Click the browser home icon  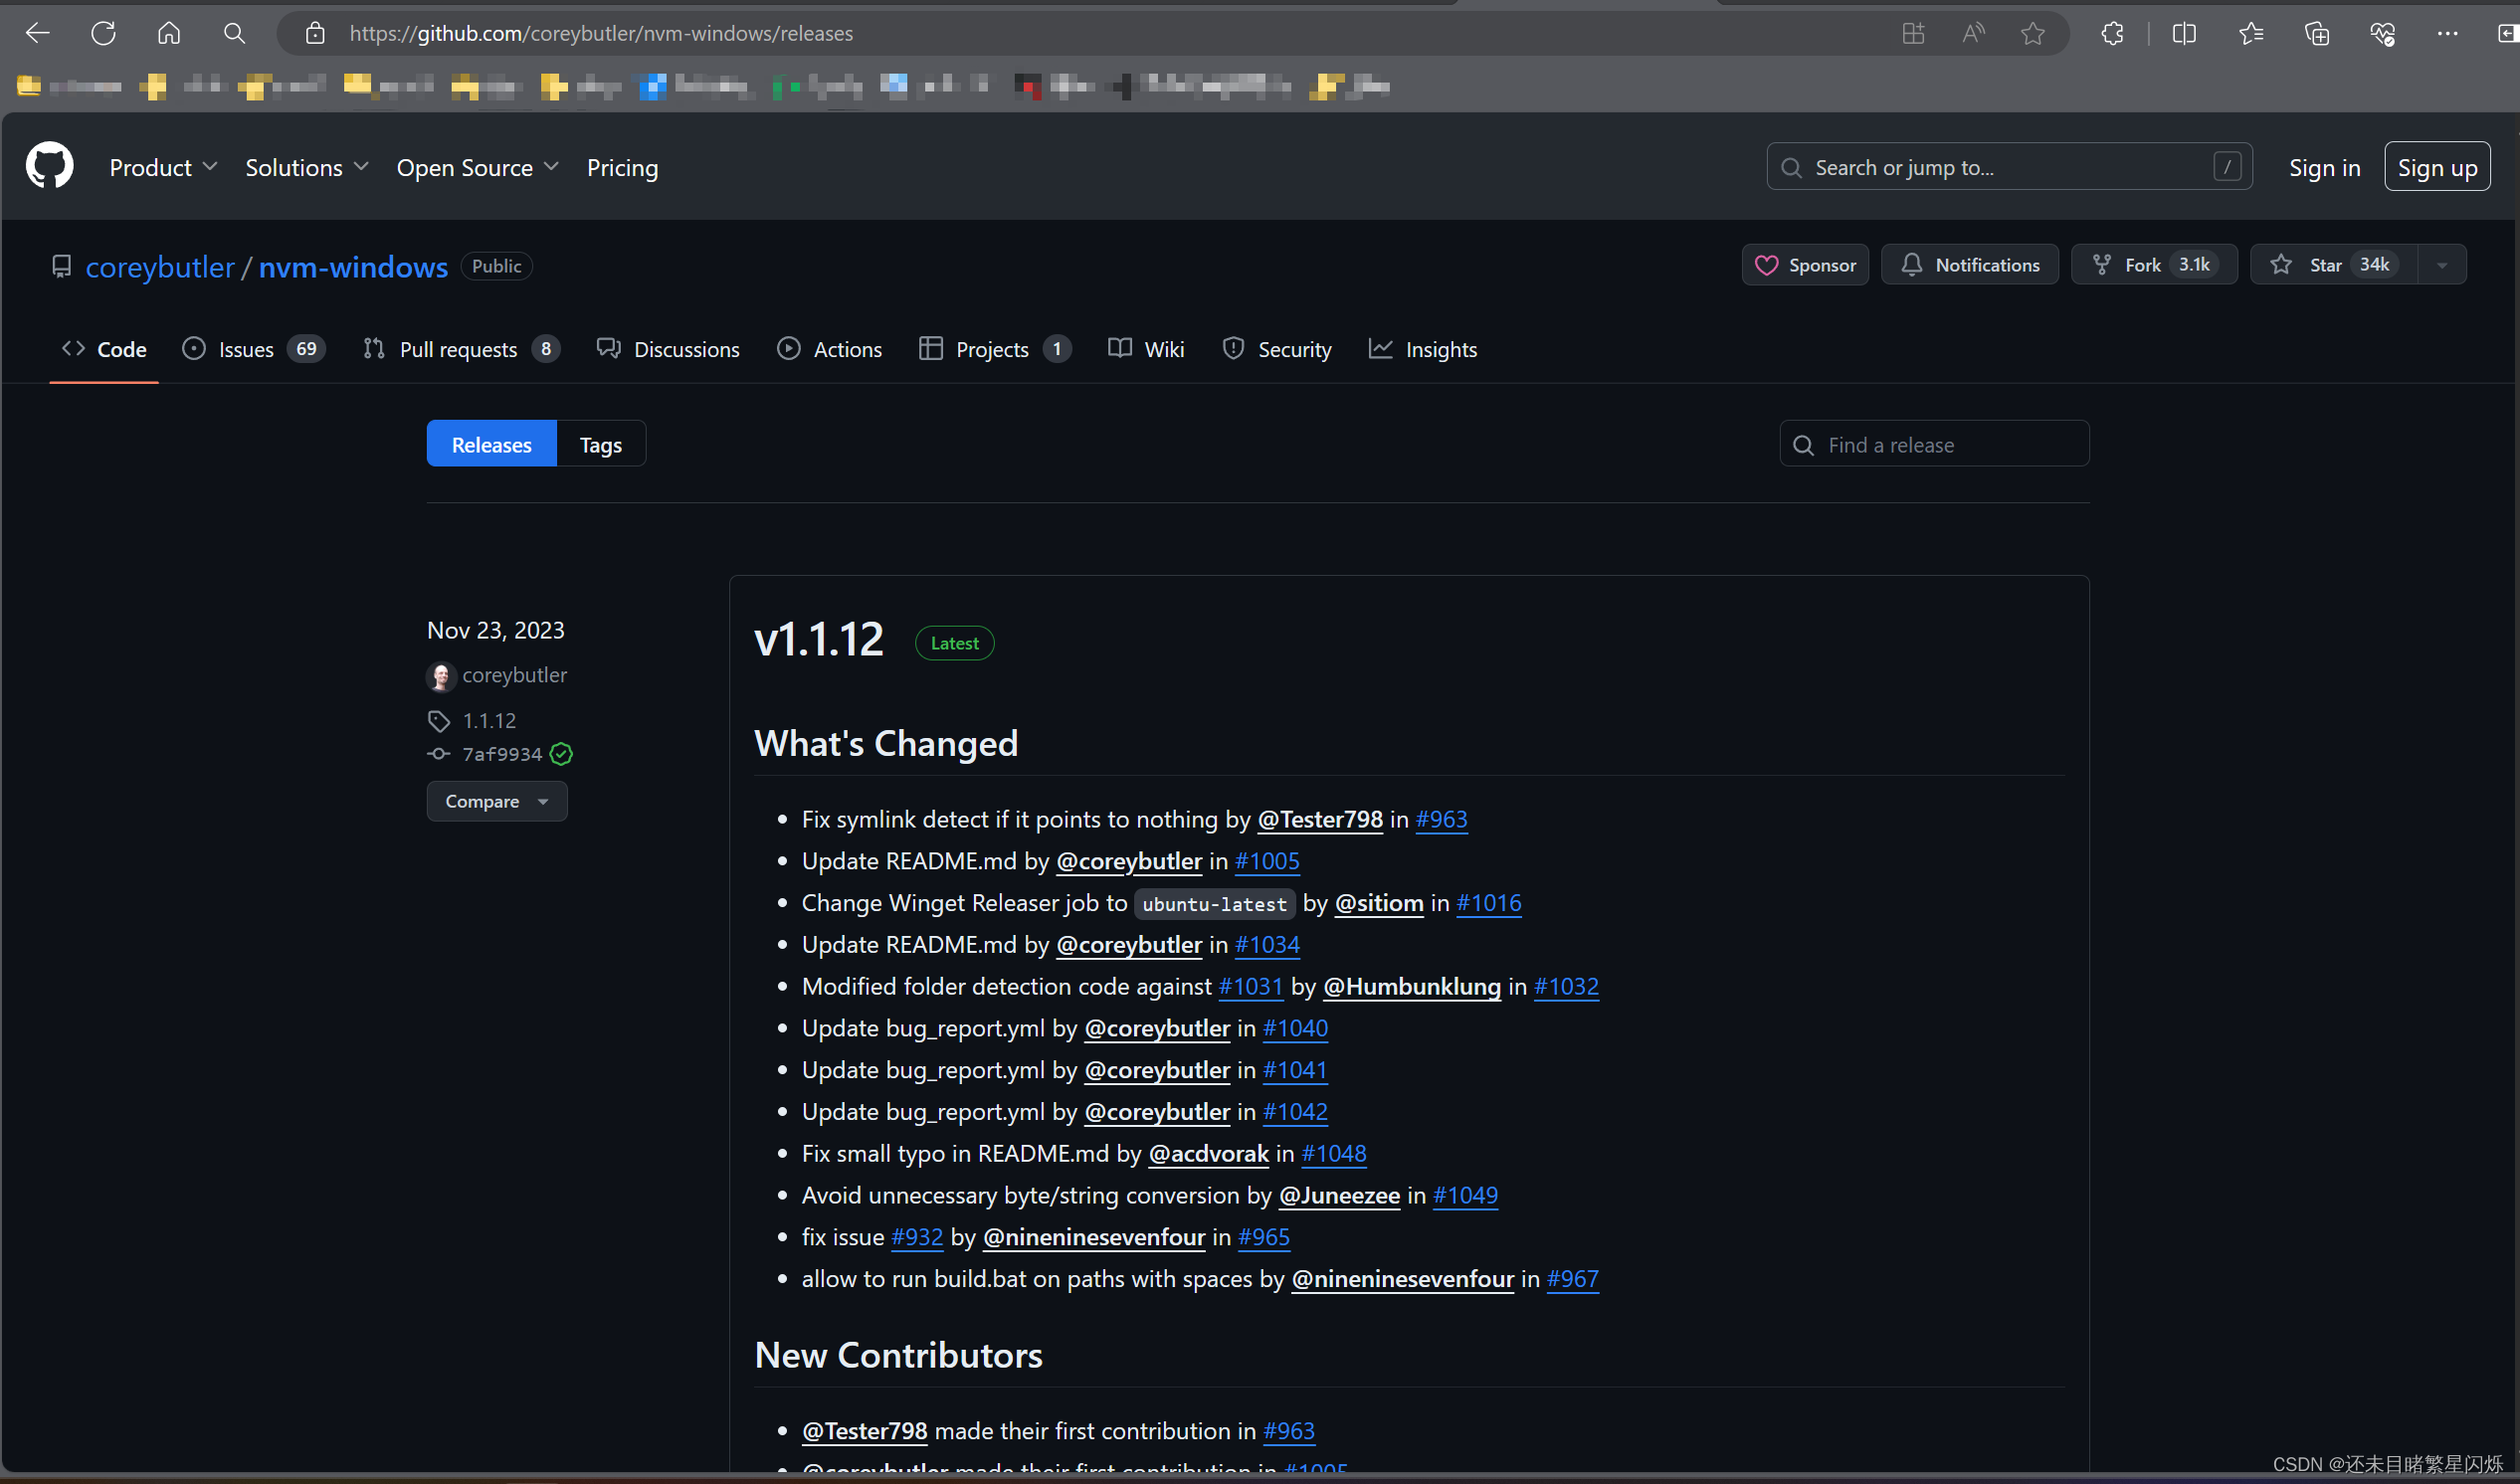tap(169, 33)
